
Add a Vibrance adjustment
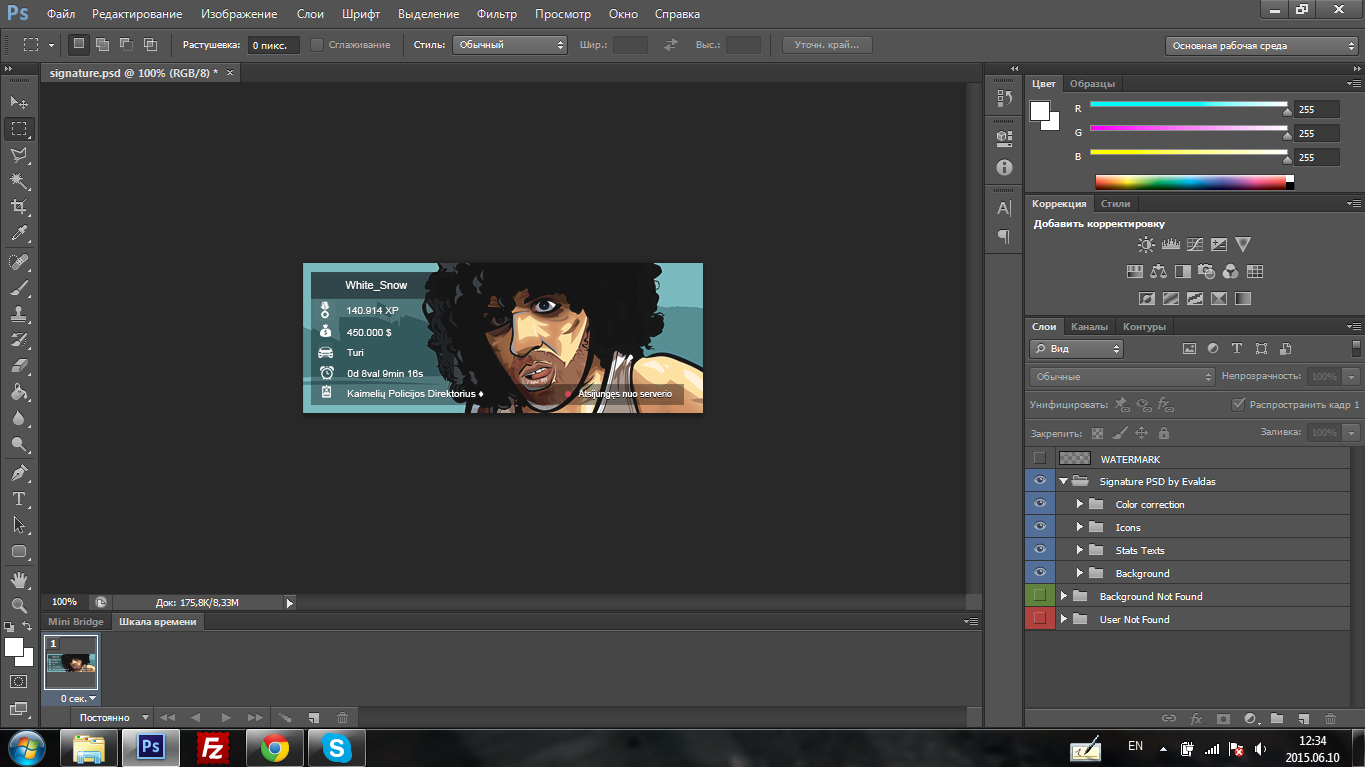pos(1242,244)
